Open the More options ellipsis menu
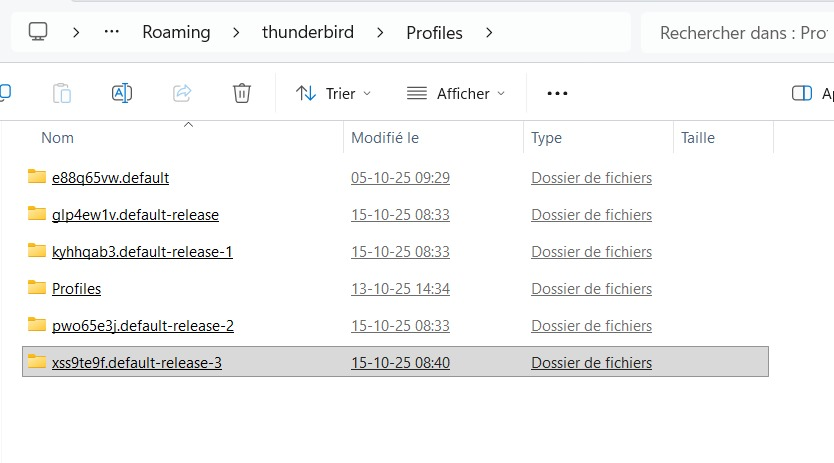The image size is (834, 463). [557, 93]
